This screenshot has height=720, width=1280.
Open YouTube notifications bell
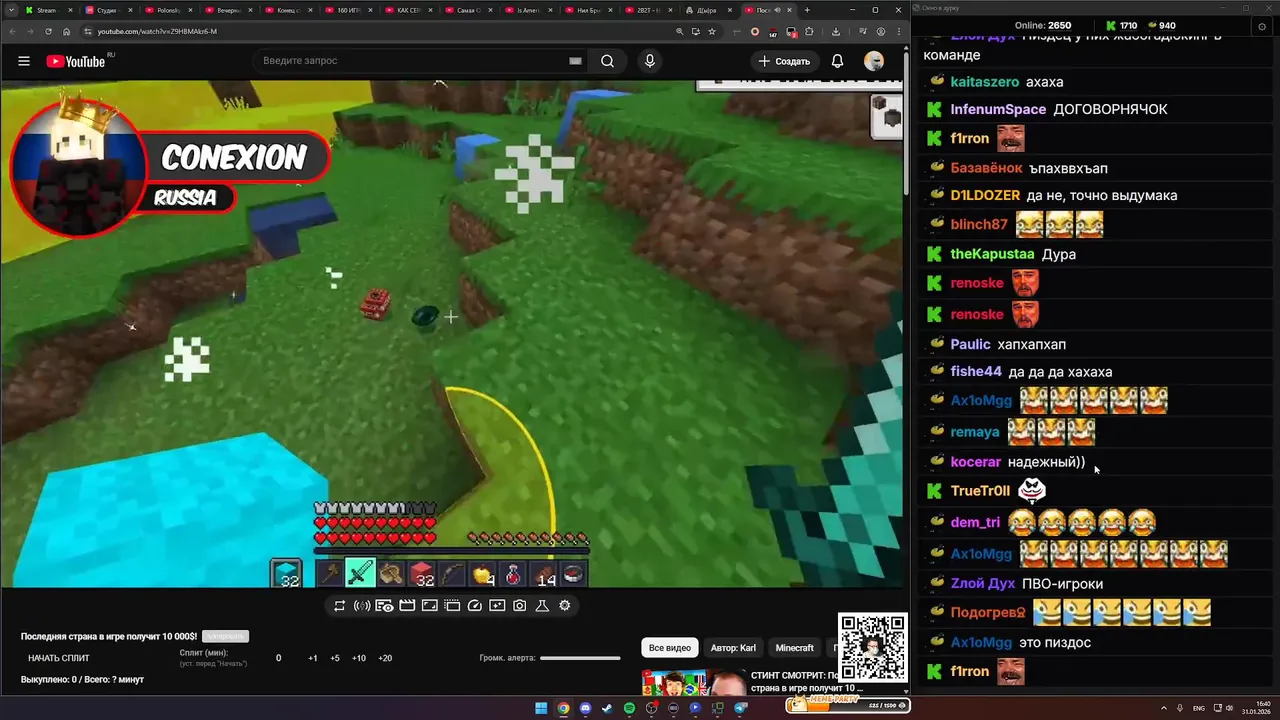[x=838, y=61]
